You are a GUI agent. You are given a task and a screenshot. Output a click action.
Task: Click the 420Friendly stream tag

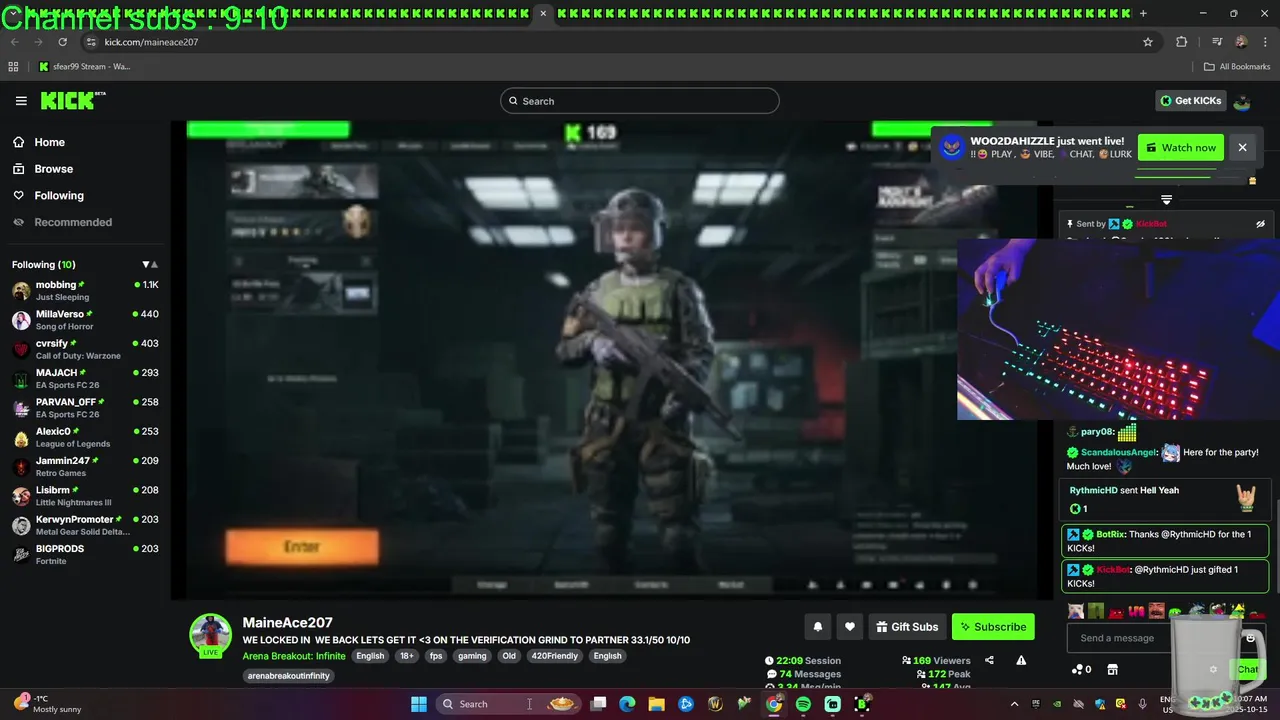[553, 656]
